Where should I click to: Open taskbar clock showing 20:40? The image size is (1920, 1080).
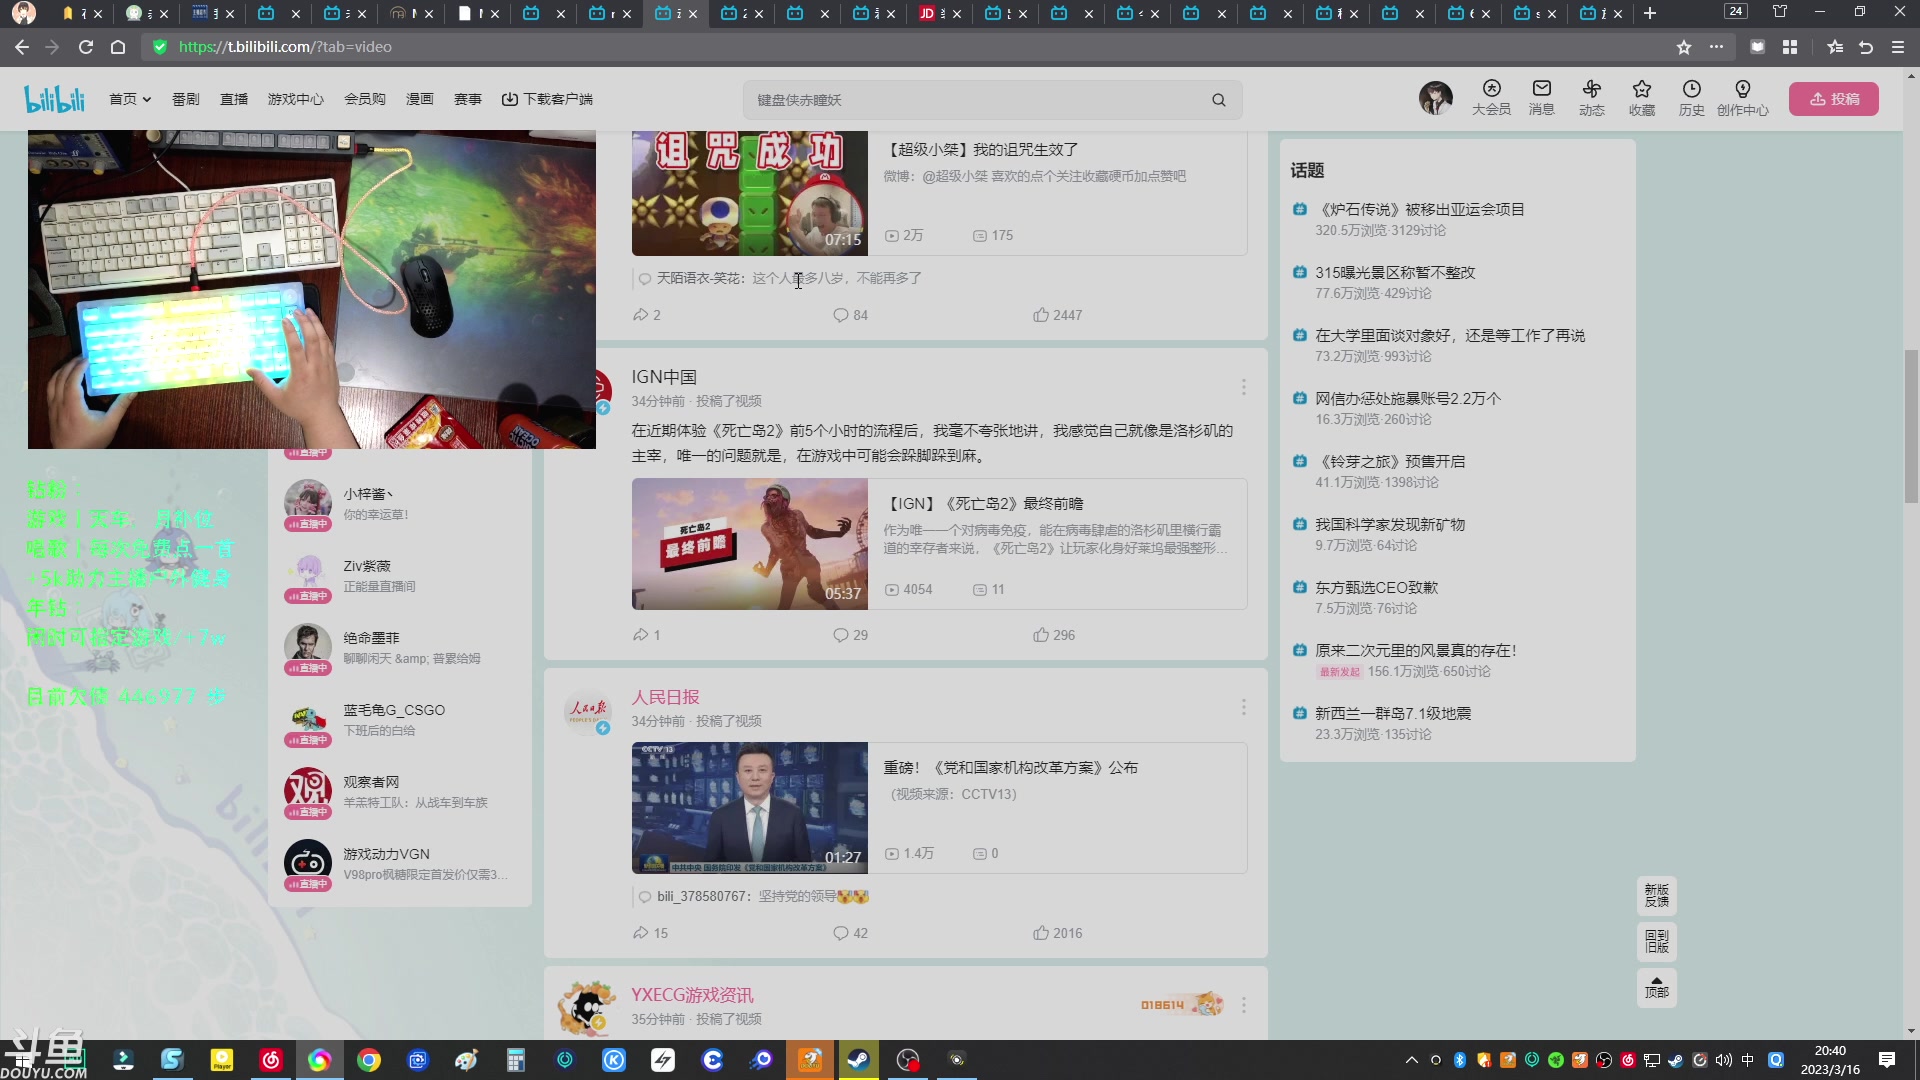pos(1830,1060)
